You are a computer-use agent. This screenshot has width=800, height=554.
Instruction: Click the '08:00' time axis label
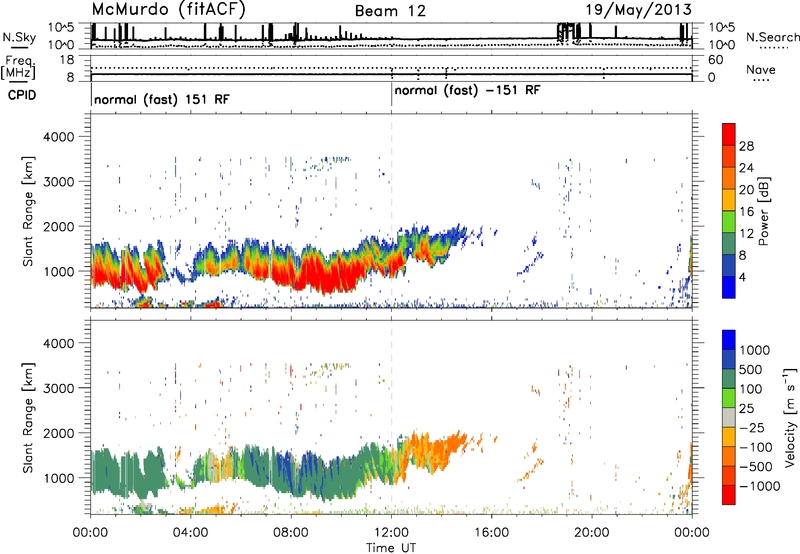pos(291,533)
